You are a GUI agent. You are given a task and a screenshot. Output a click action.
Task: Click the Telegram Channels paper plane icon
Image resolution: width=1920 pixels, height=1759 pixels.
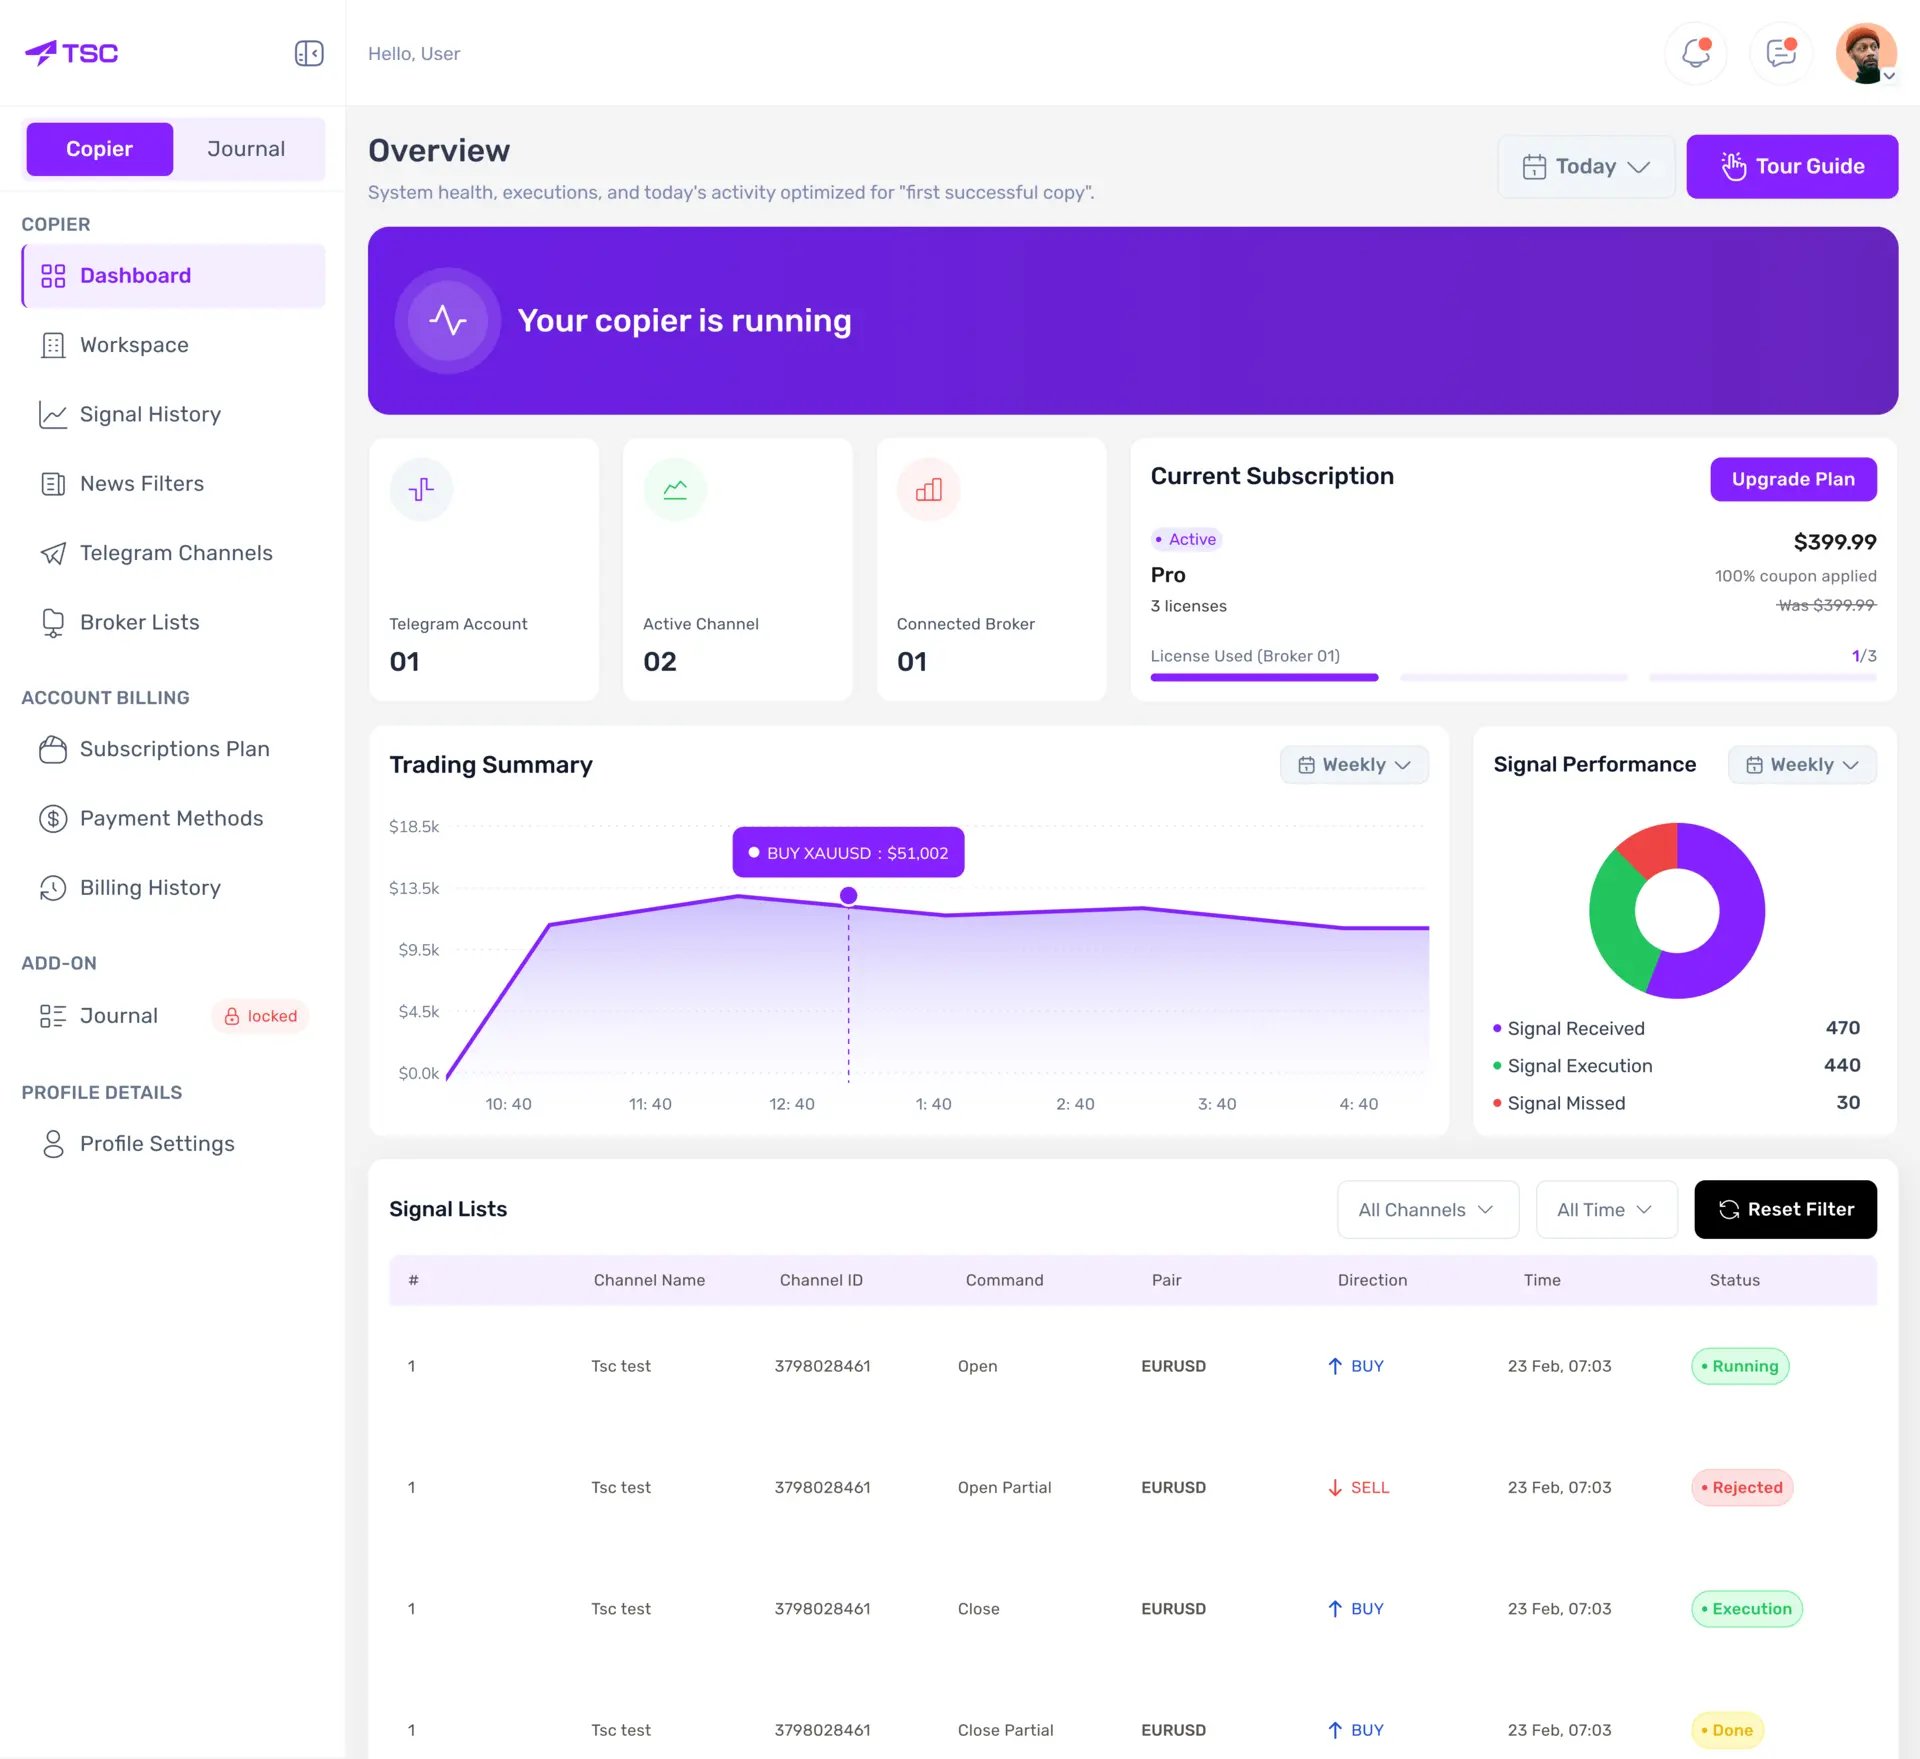click(x=53, y=553)
